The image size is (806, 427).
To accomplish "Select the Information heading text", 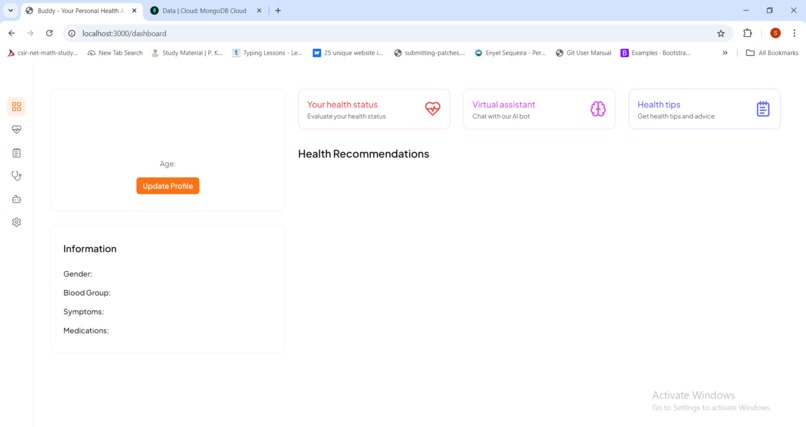I will 90,249.
